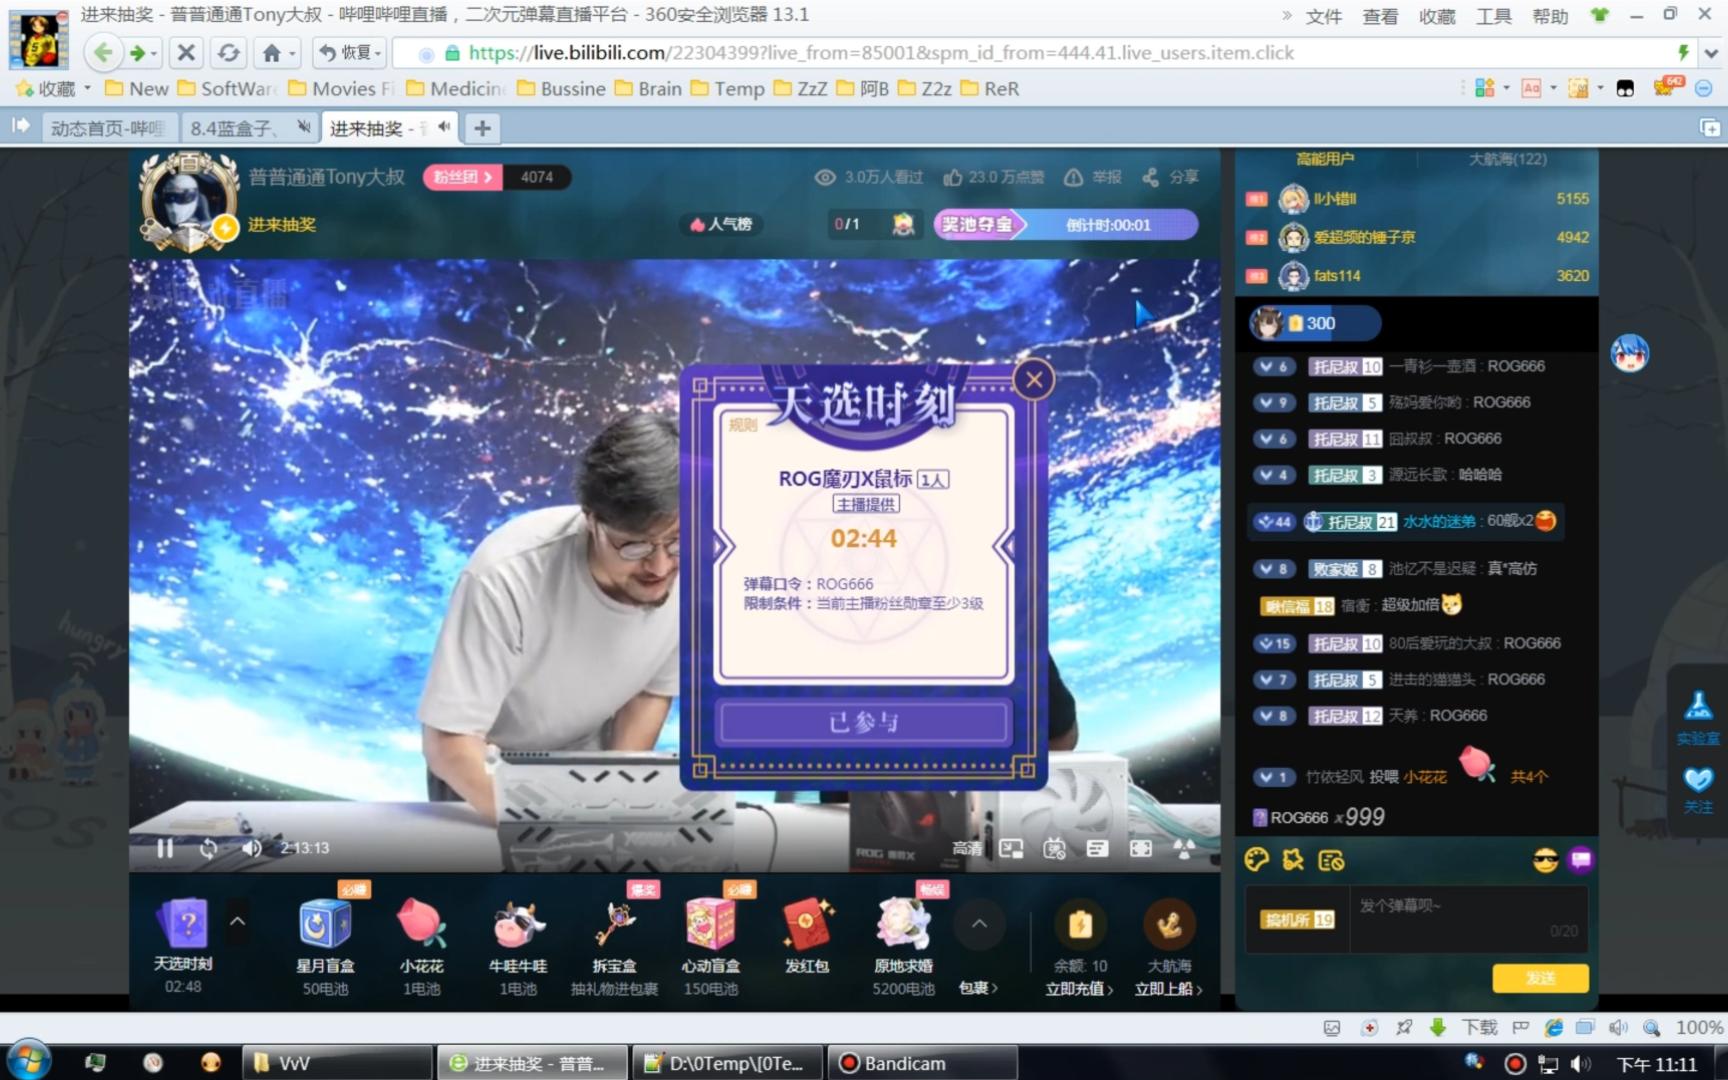This screenshot has height=1080, width=1728.
Task: Pause the live stream video
Action: click(x=165, y=848)
